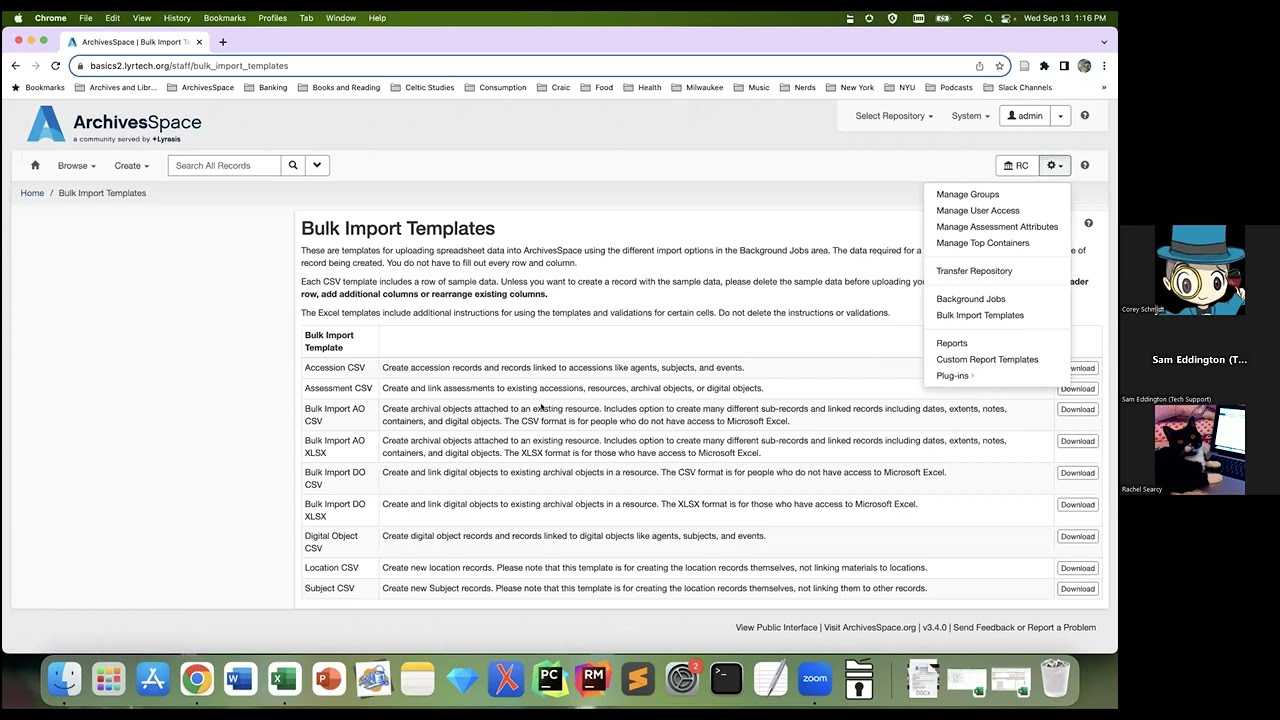Download the Bulk Import AO XLSX template

(x=1077, y=441)
